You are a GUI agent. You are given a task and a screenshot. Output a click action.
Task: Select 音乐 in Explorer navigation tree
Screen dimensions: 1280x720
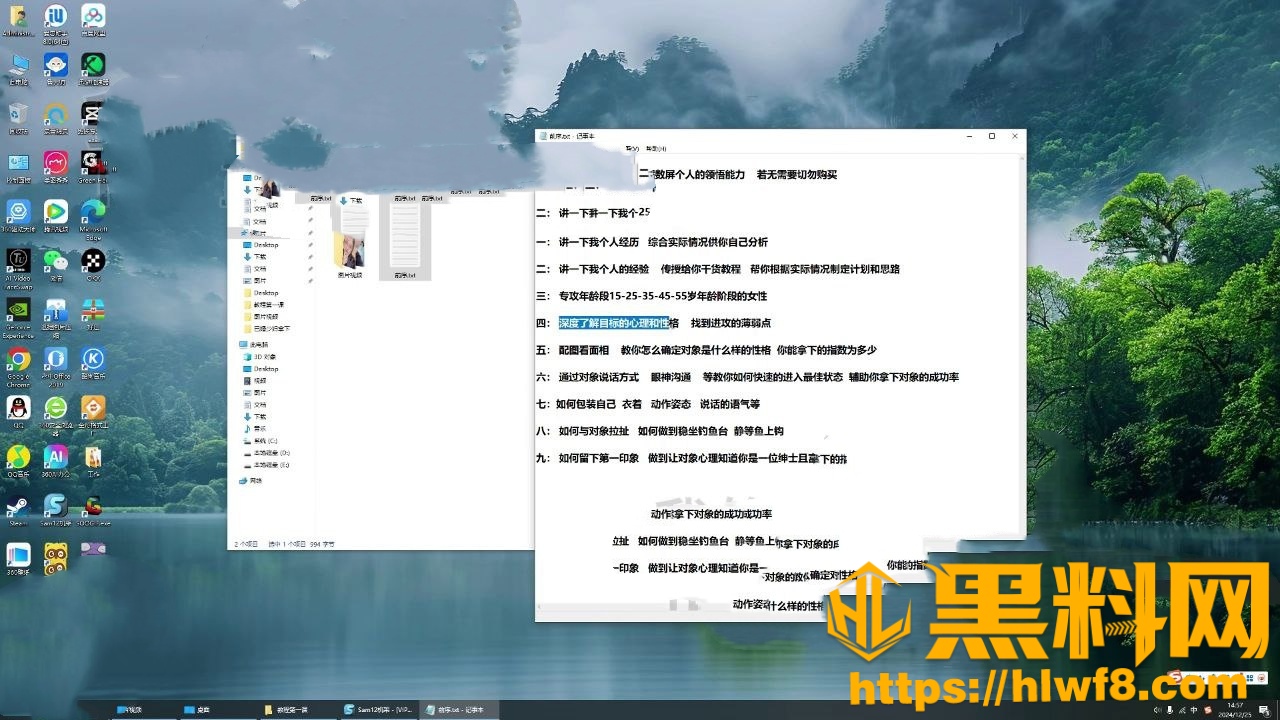(x=255, y=428)
